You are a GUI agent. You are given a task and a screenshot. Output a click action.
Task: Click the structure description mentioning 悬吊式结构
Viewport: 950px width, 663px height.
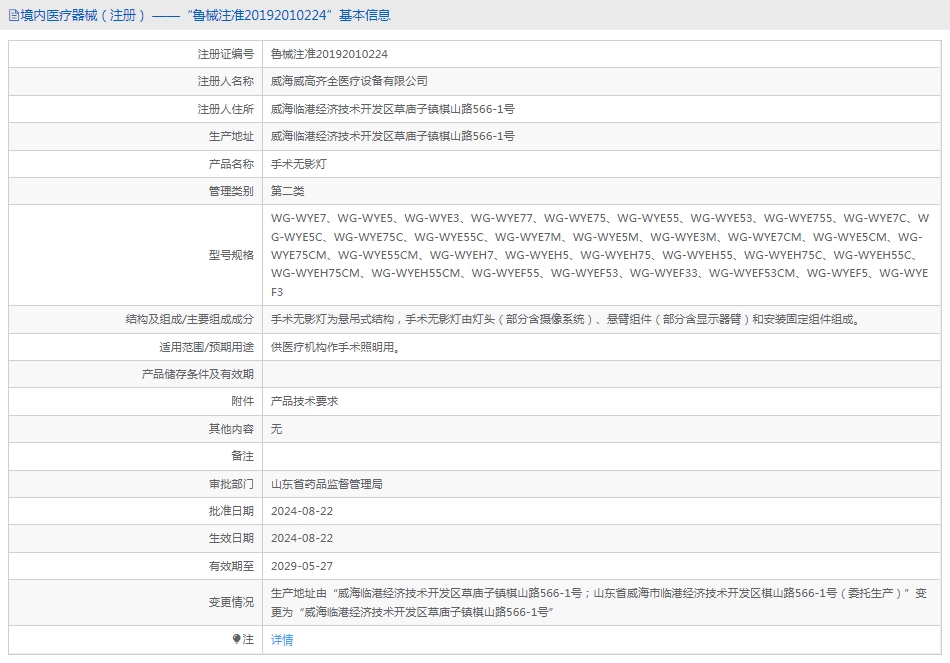565,319
